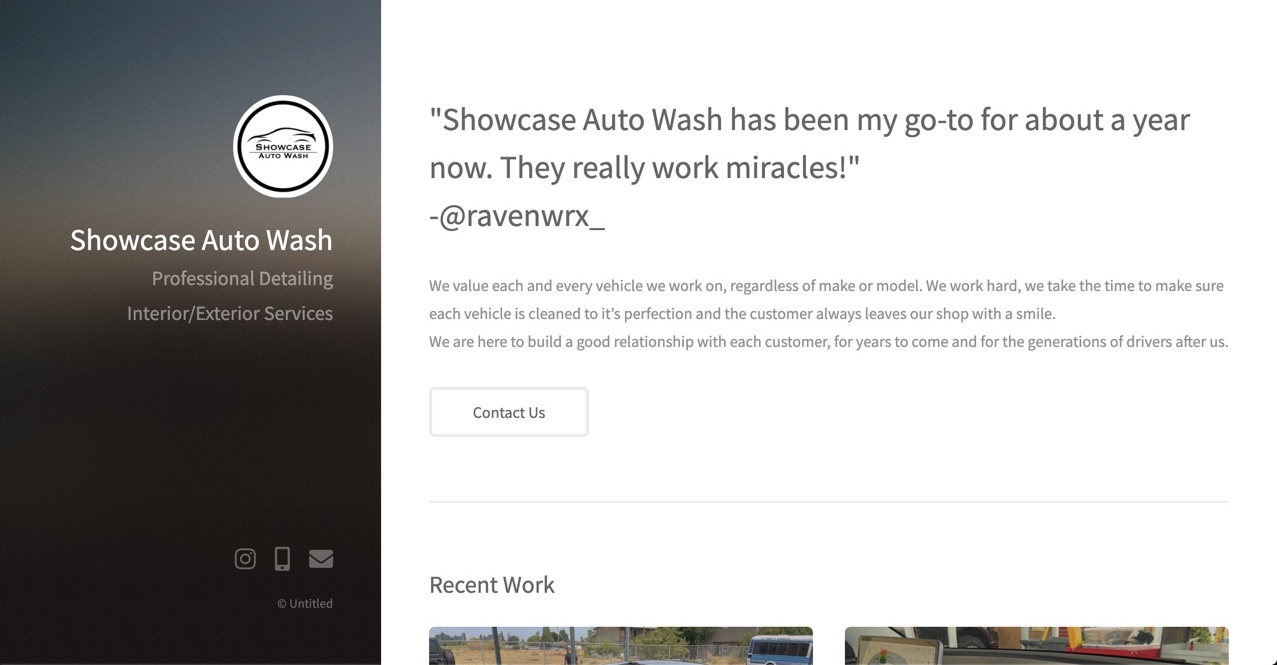Click the Professional Detailing tagline
1277x665 pixels.
[x=242, y=278]
